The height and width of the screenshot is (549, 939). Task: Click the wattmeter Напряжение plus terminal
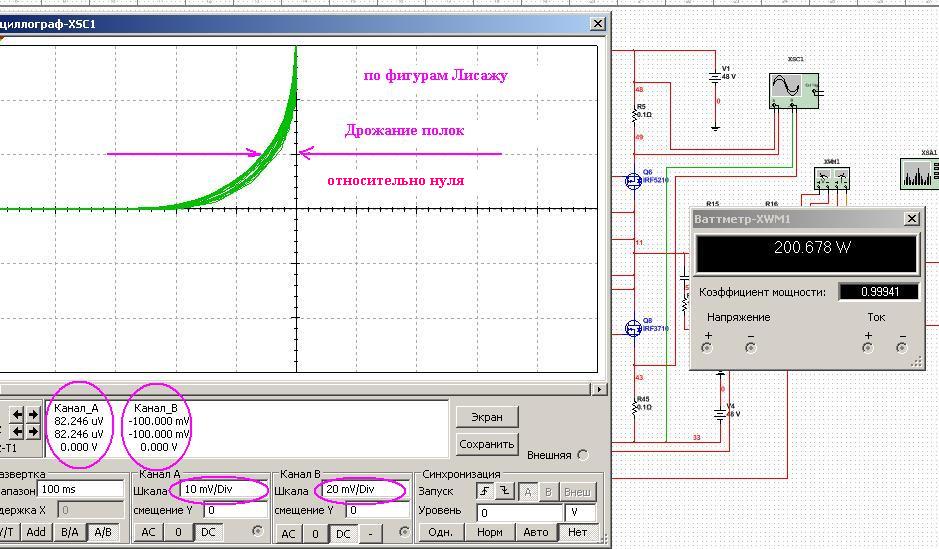(x=707, y=348)
